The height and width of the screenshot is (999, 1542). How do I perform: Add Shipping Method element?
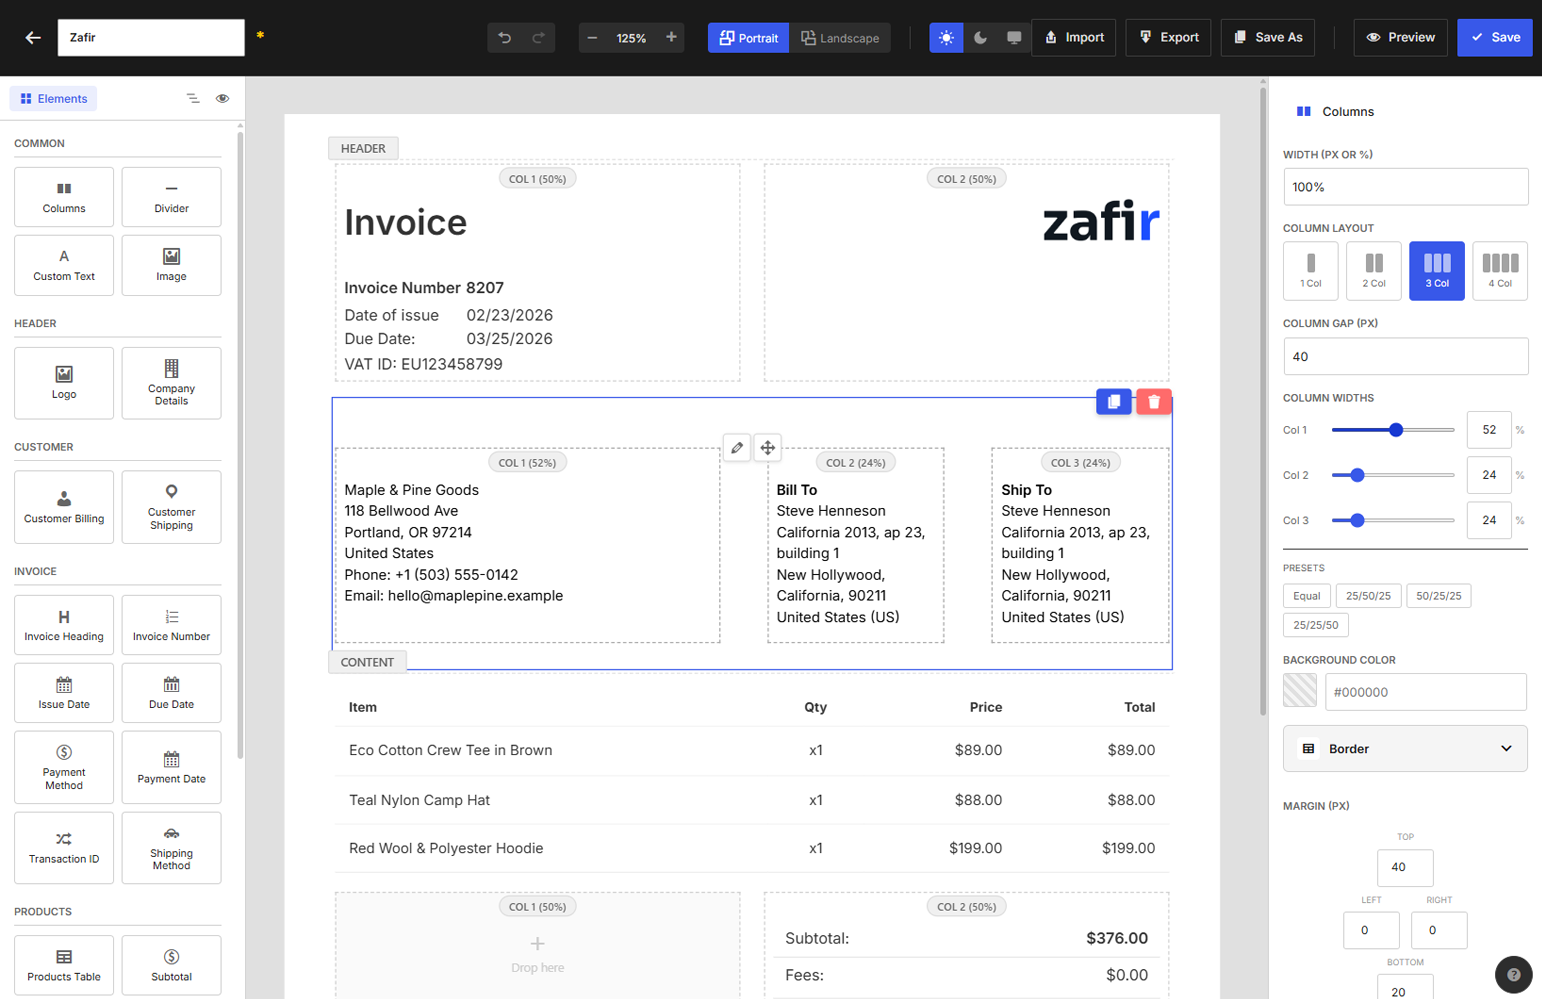171,848
